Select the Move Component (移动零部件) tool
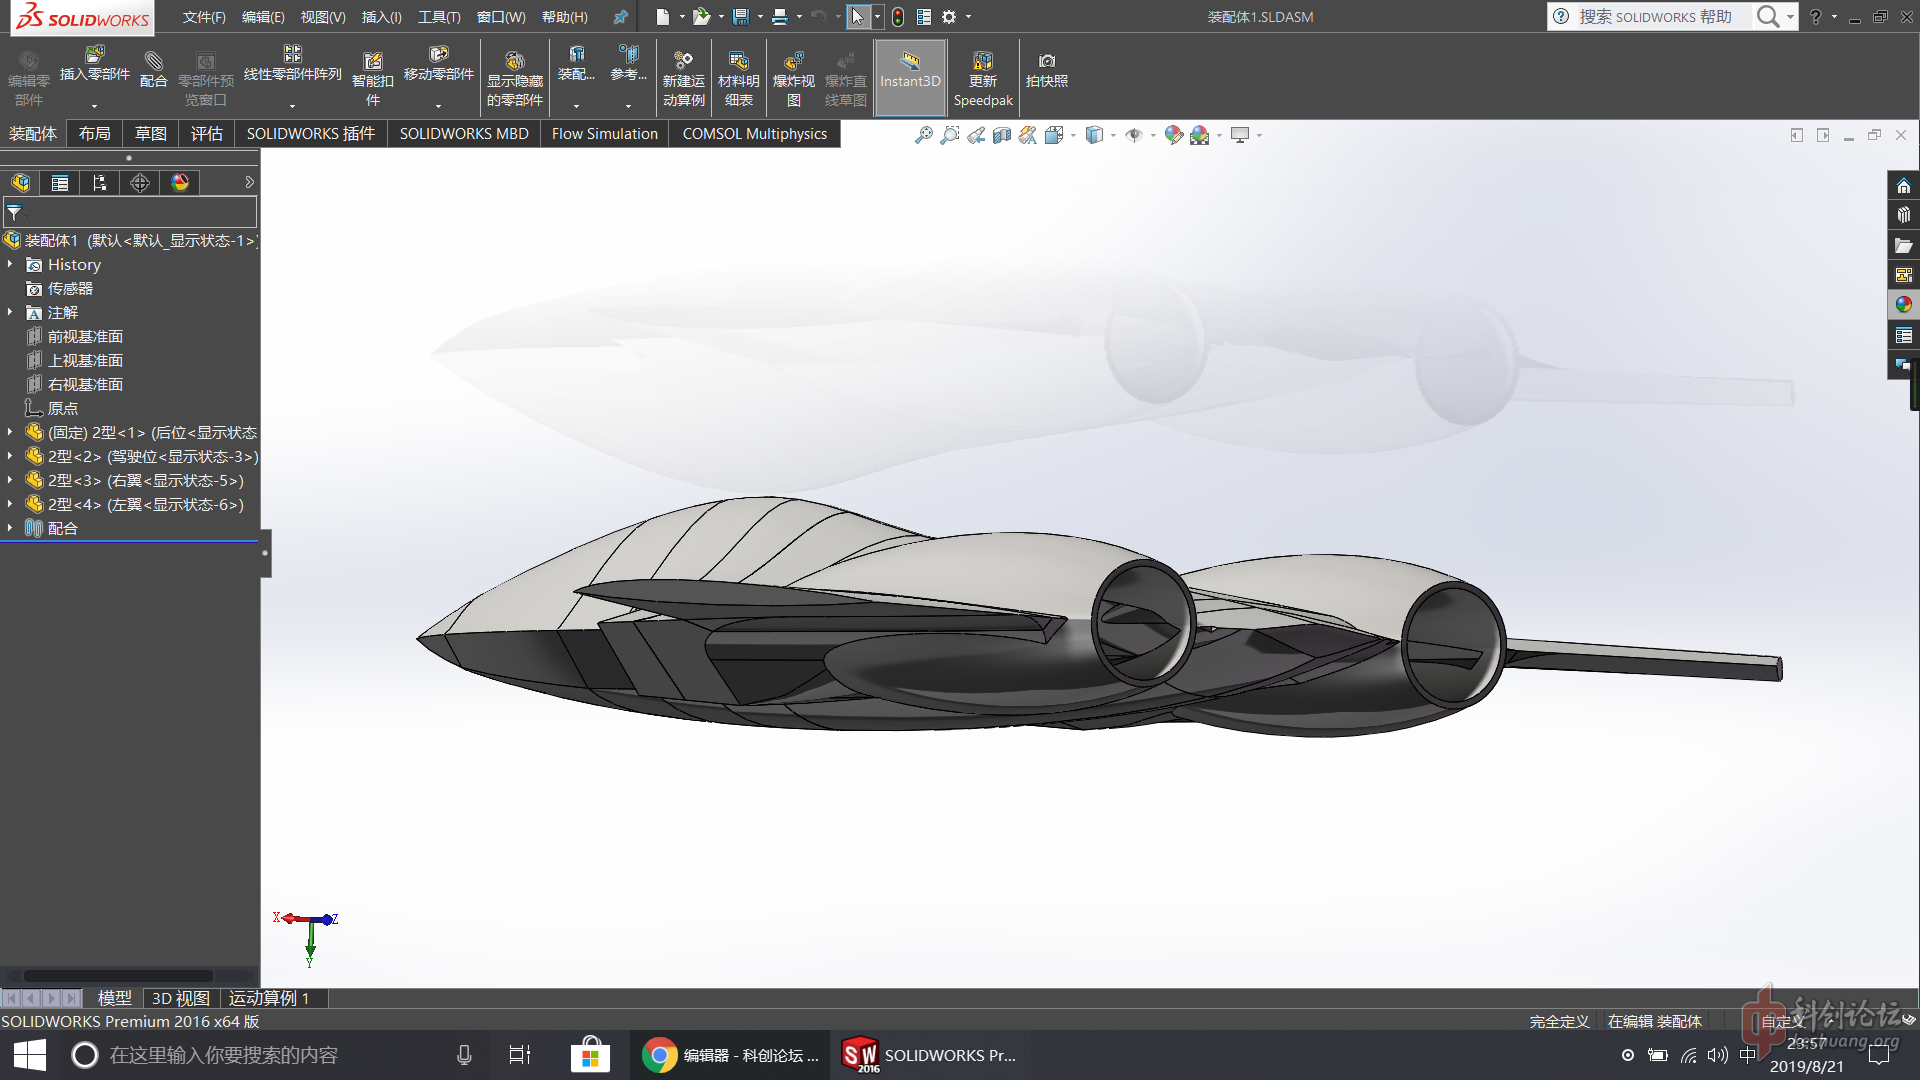 [438, 65]
